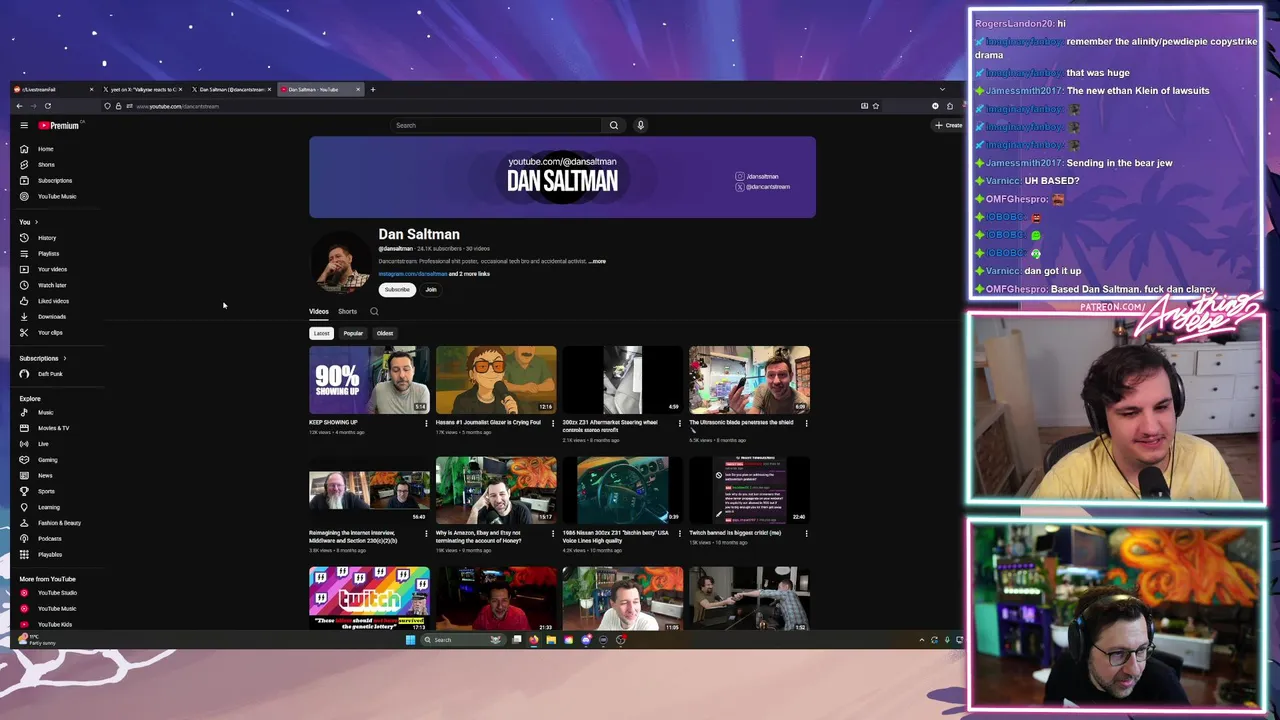
Task: Switch to Dan Saltman X profile tab
Action: (232, 90)
